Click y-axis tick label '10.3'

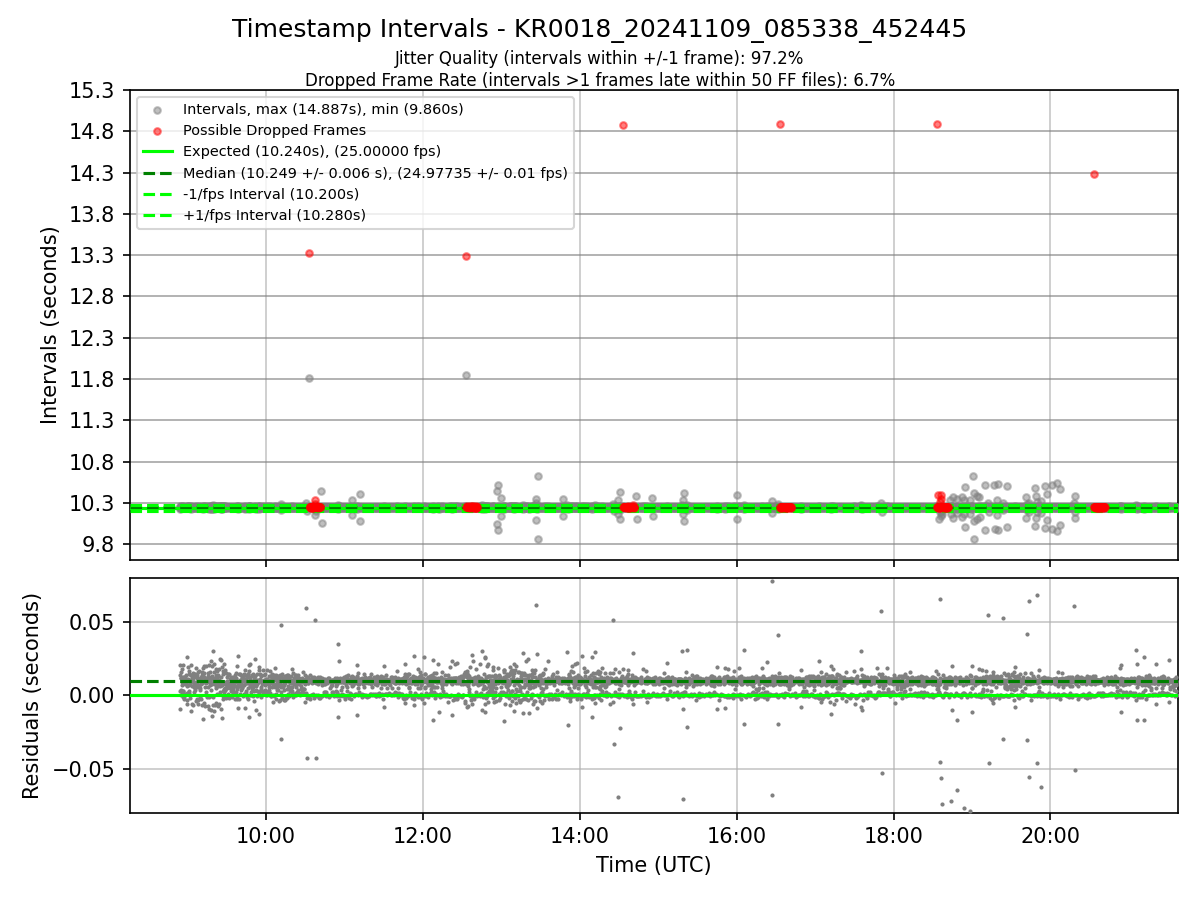[x=94, y=504]
